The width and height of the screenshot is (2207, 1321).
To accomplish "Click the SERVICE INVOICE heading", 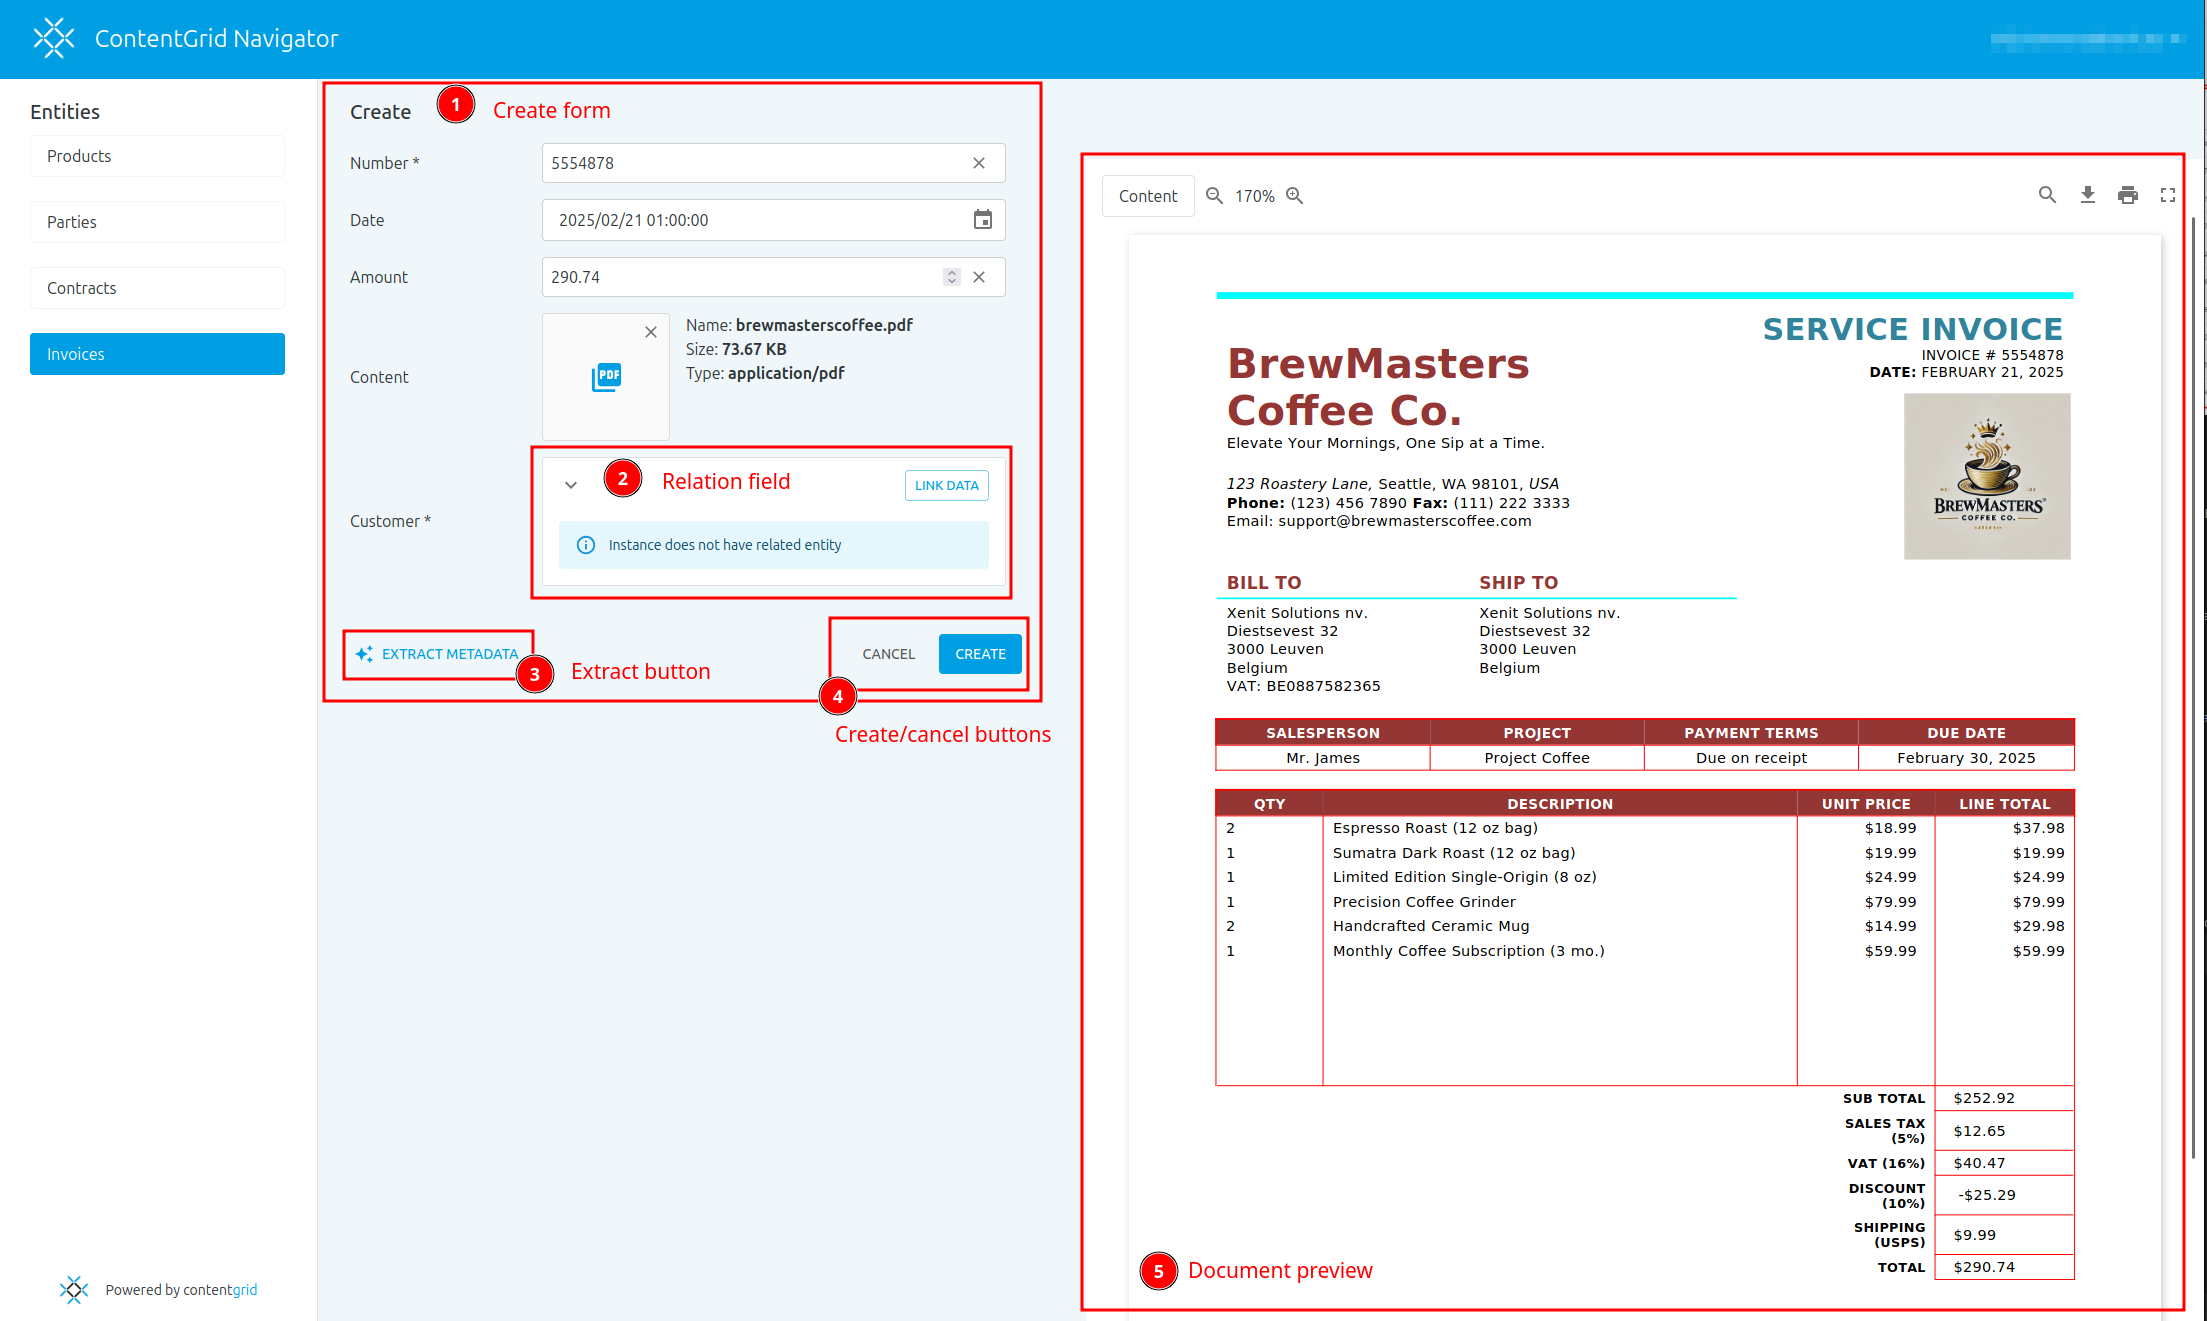I will [x=1913, y=329].
